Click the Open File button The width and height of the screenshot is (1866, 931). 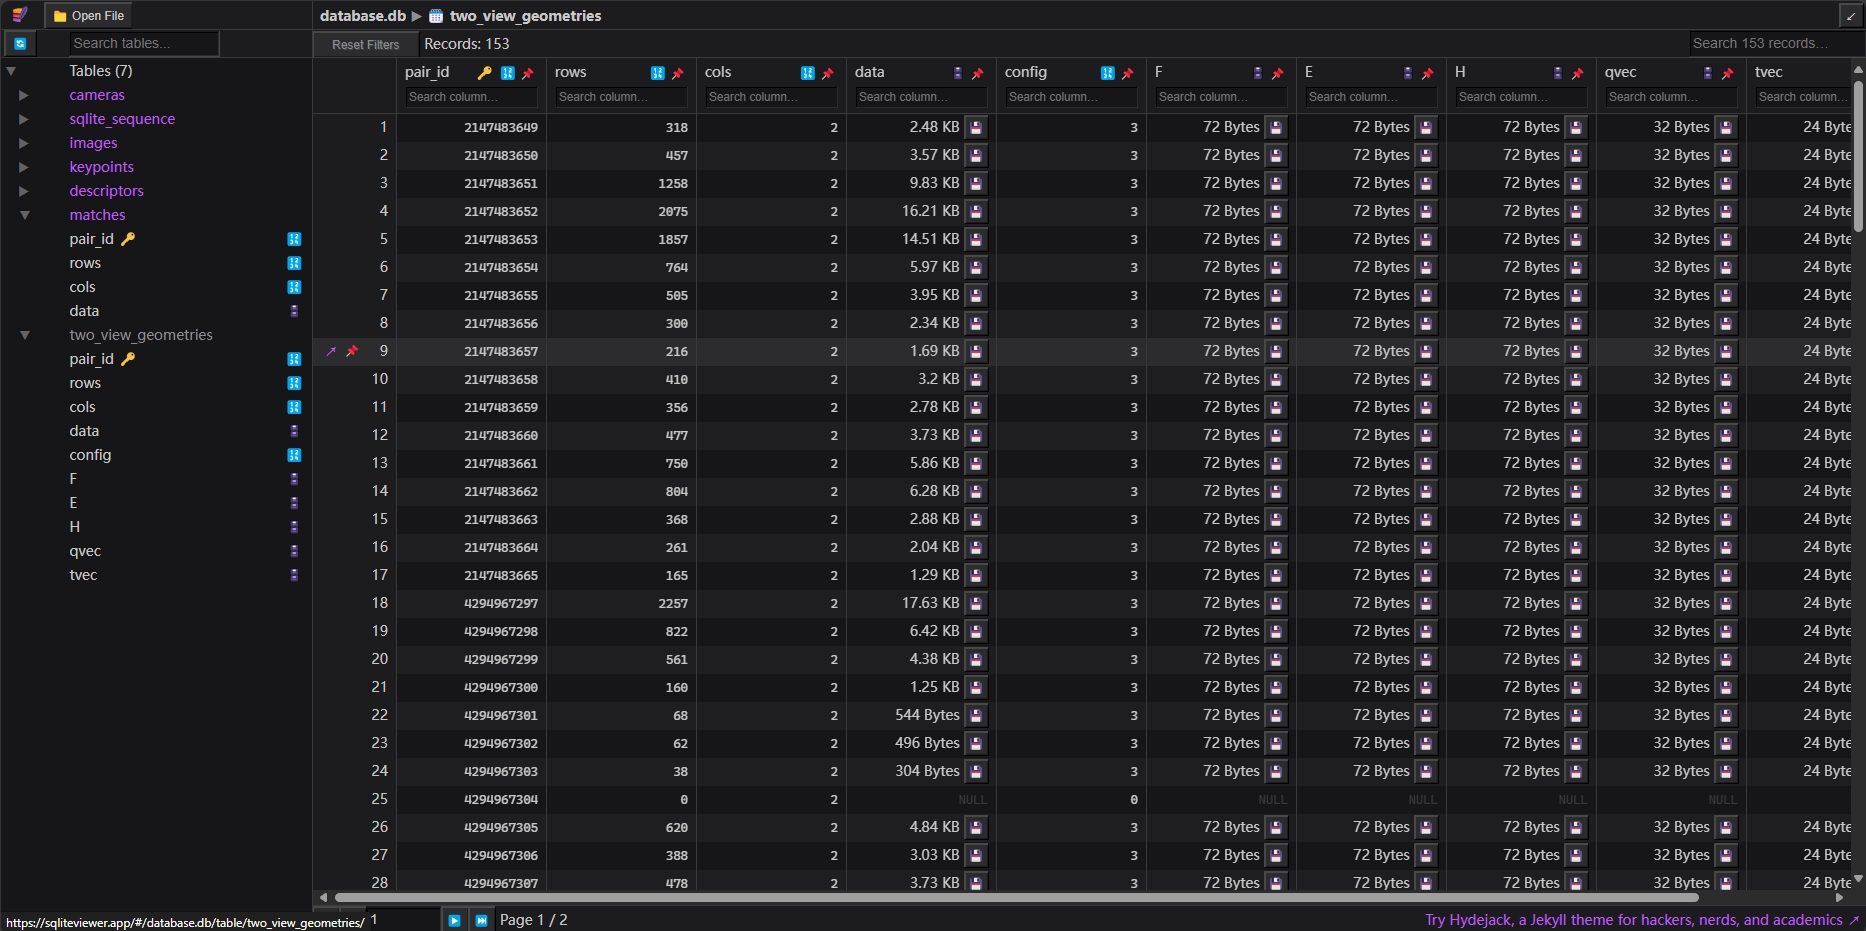pyautogui.click(x=88, y=16)
